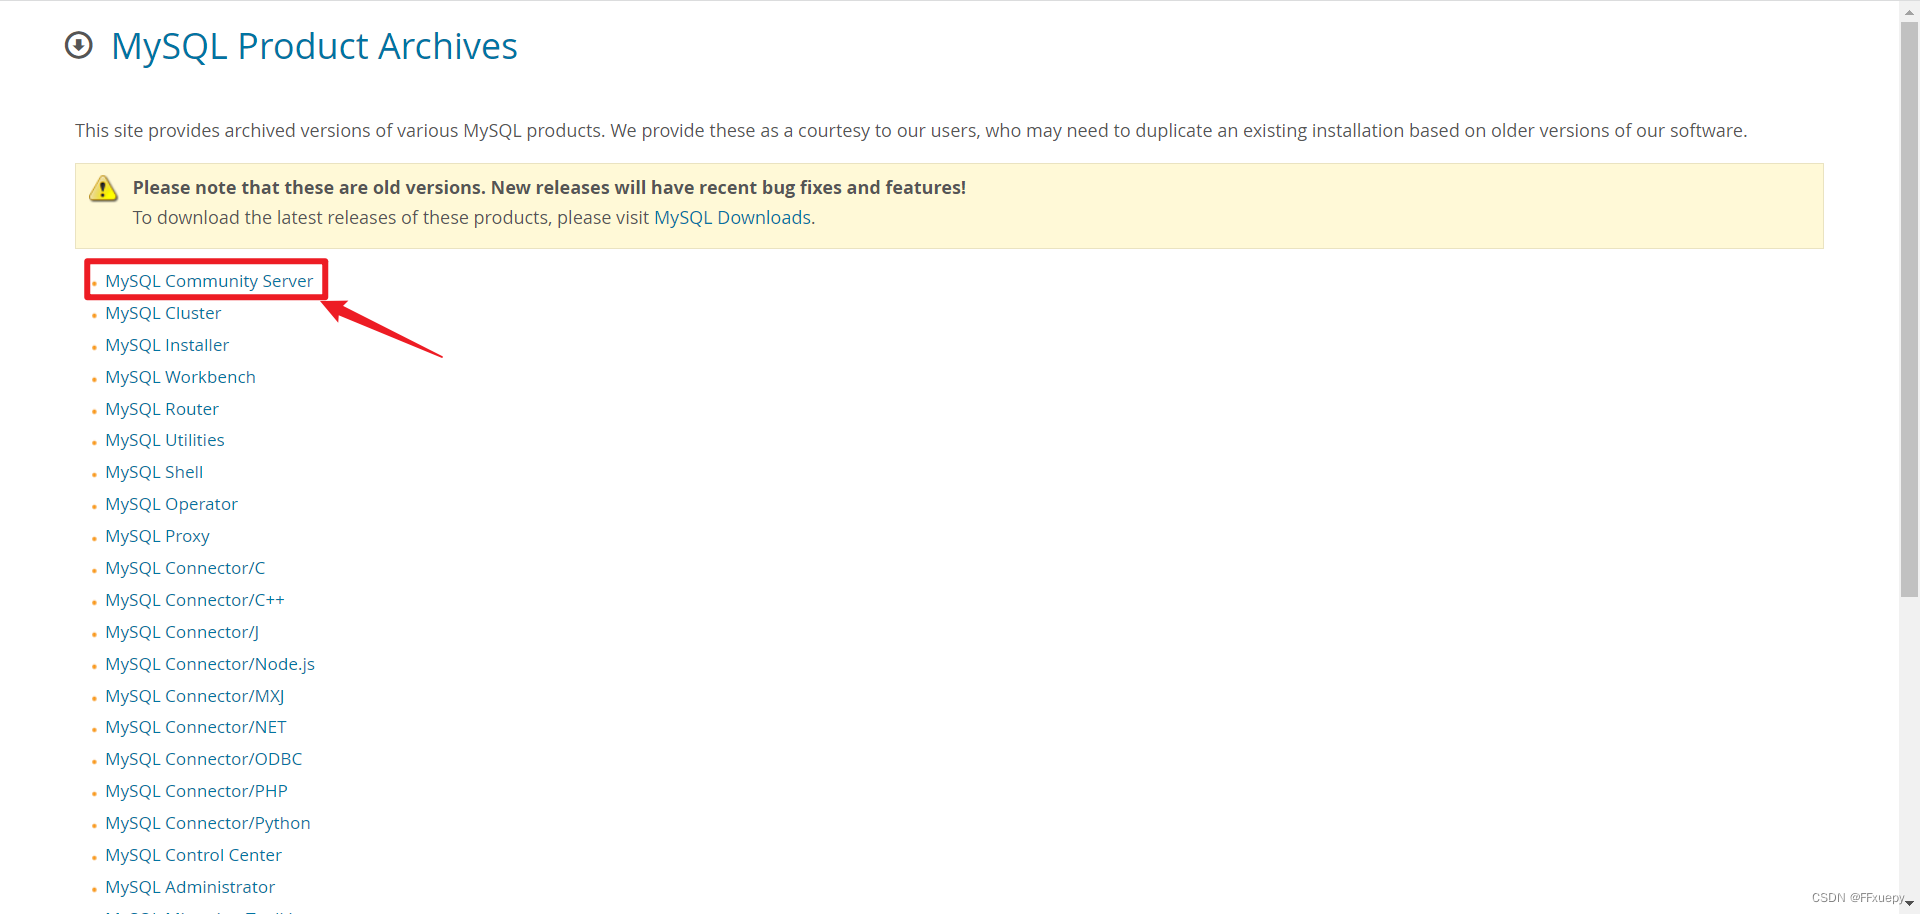
Task: Go to MySQL Connector/ODBC archives
Action: coord(204,759)
